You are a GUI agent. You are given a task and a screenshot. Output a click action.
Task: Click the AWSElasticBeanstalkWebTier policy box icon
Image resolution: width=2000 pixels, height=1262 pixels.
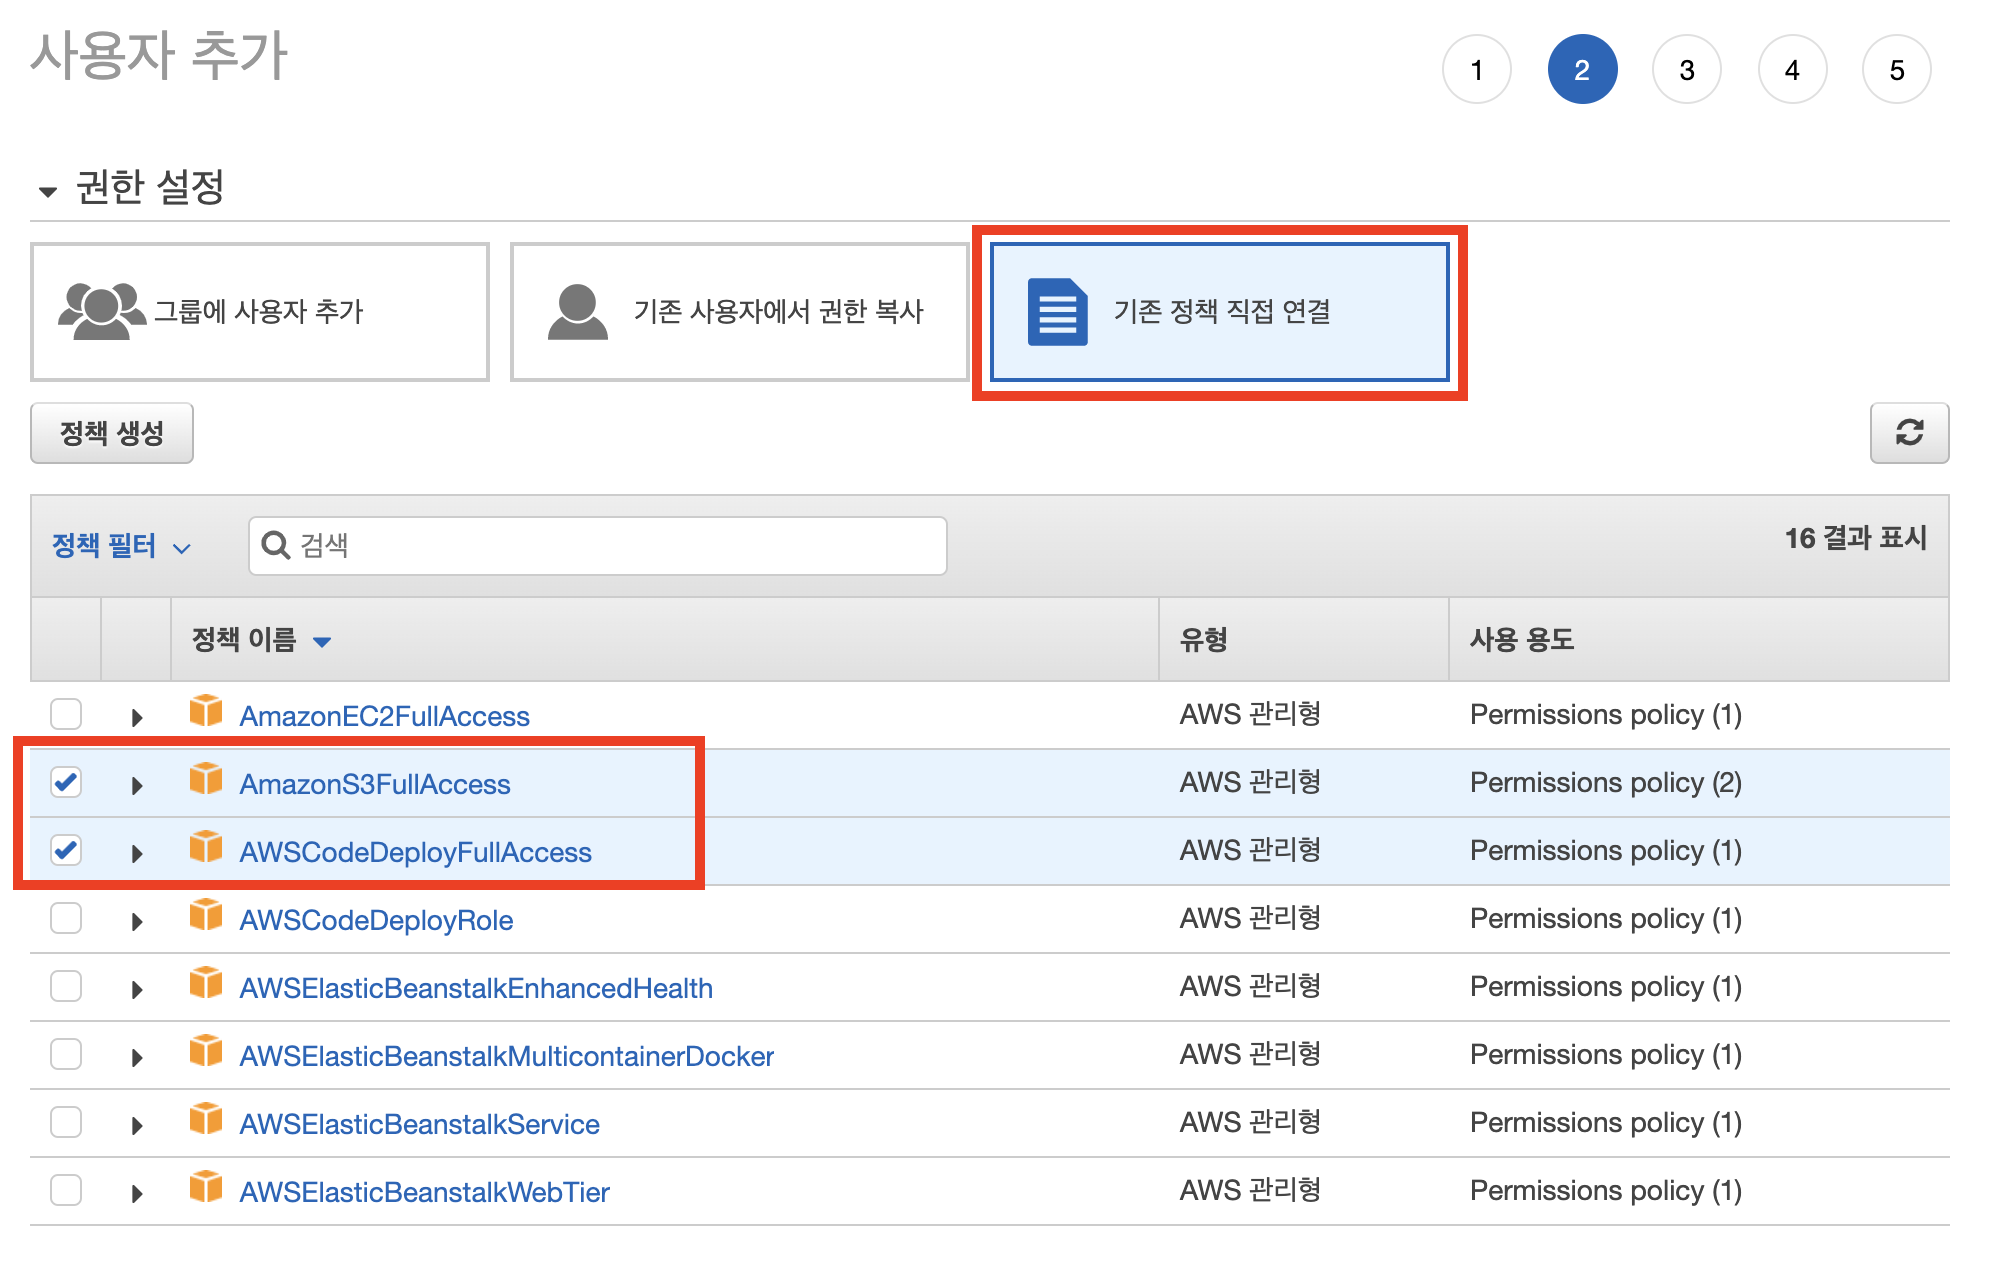(206, 1187)
